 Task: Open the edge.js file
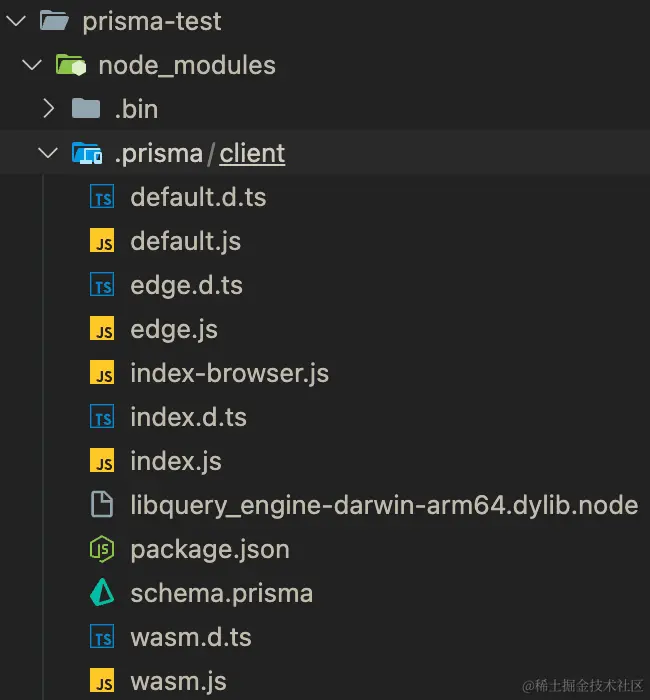[x=174, y=330]
